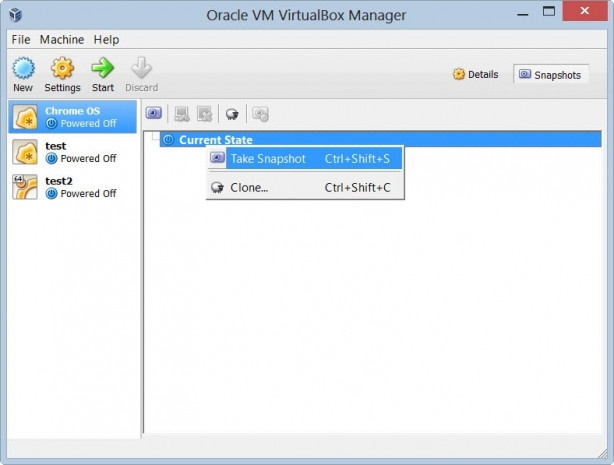The image size is (614, 465).
Task: Click the window resize grip corner
Action: point(602,453)
